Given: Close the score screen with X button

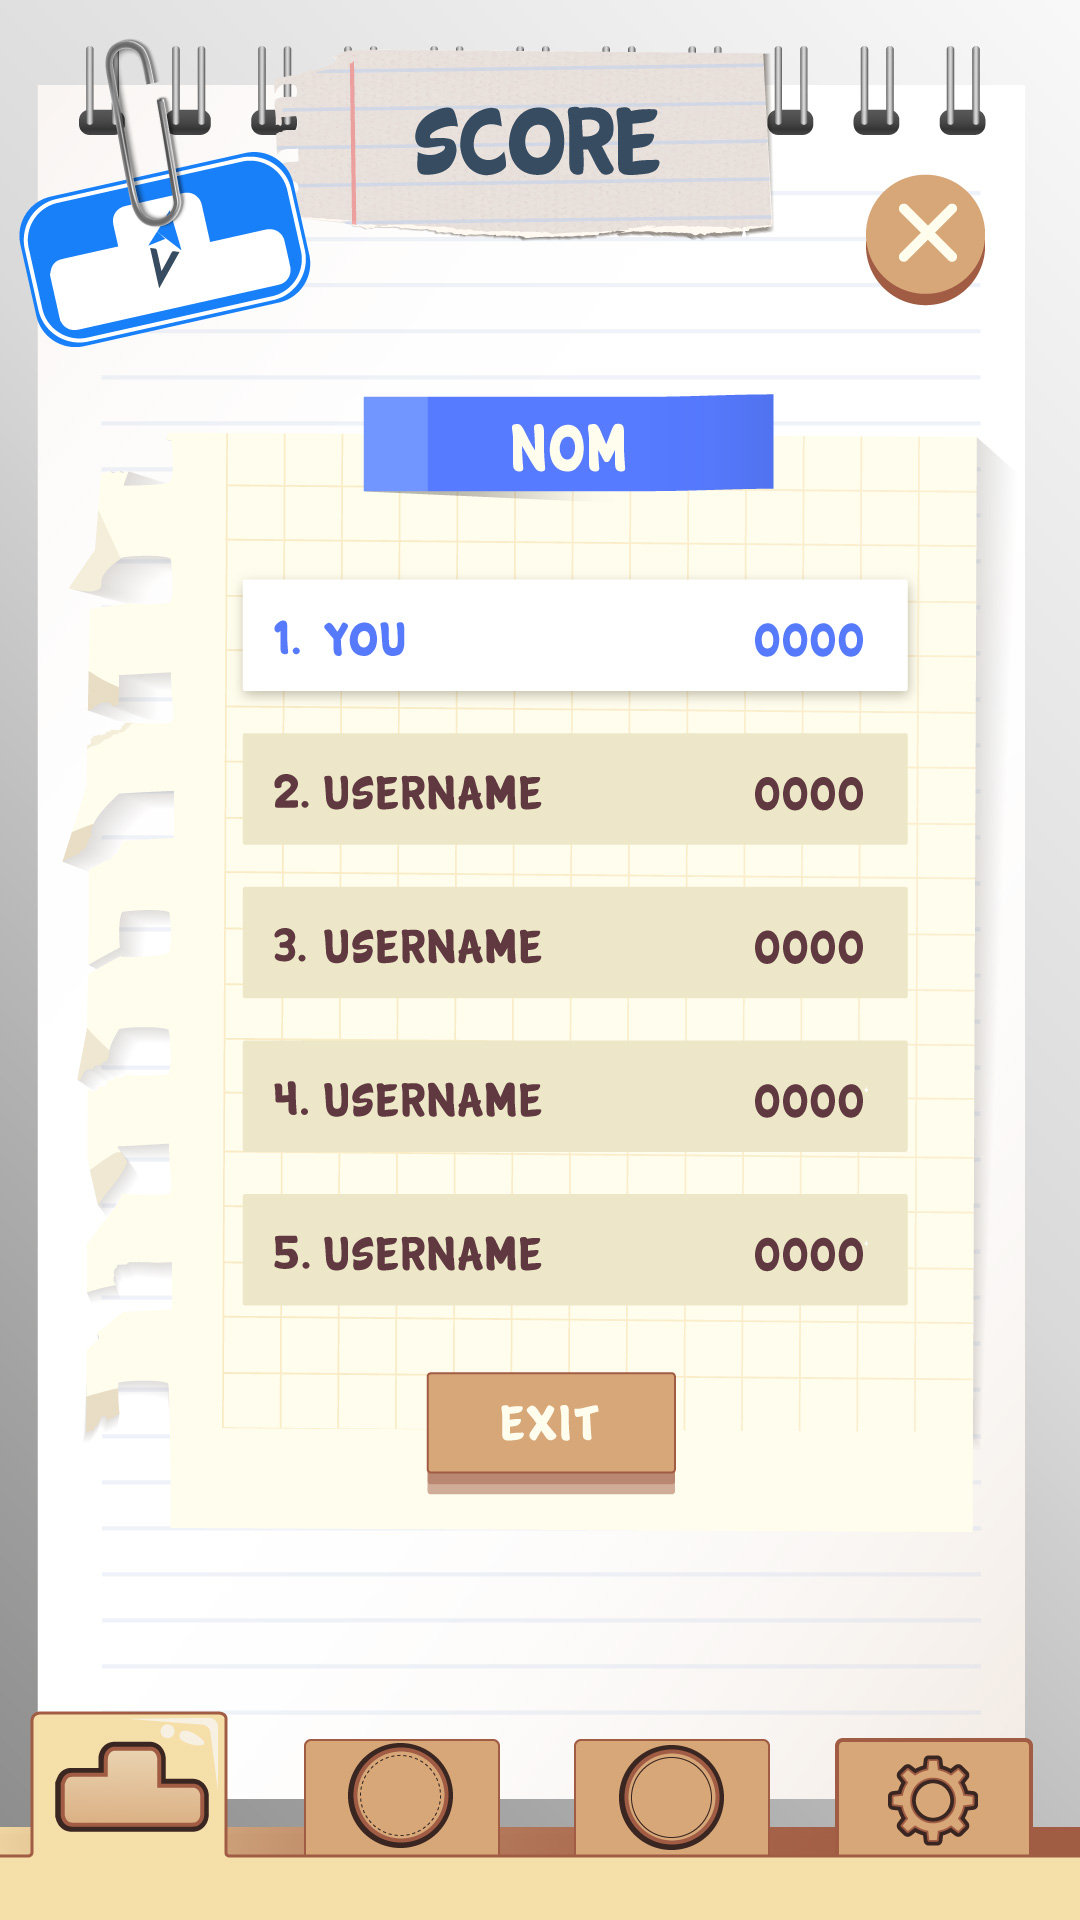Looking at the screenshot, I should (926, 236).
